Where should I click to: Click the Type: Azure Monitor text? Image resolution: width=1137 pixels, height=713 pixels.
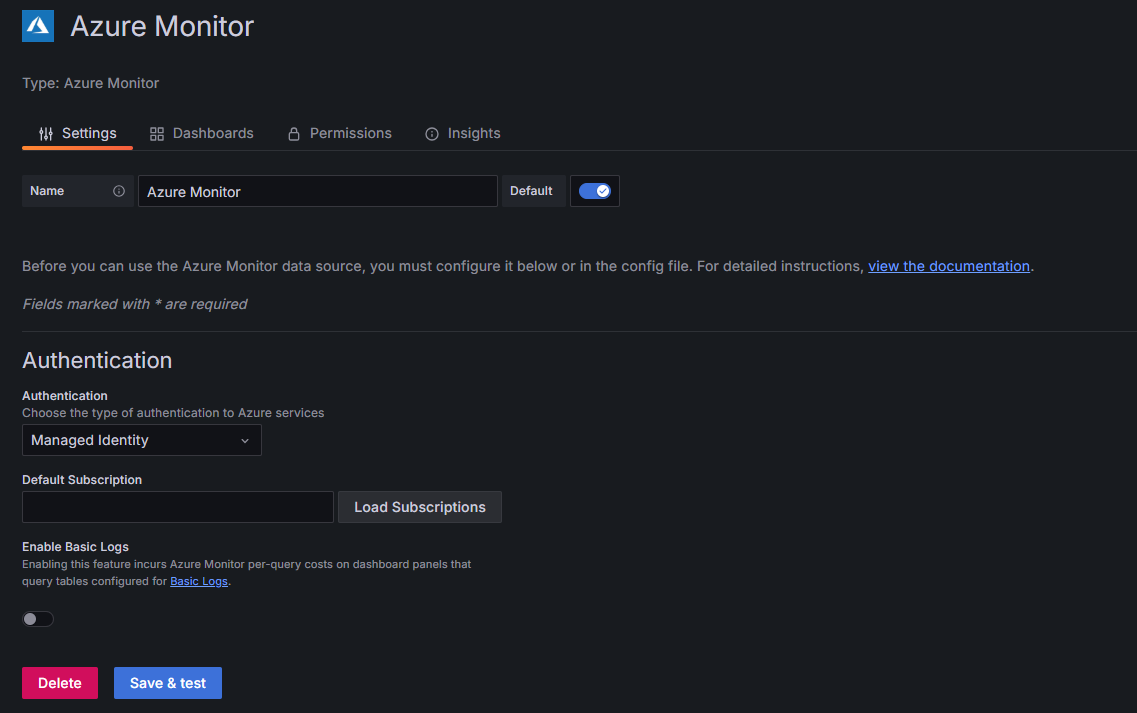click(x=91, y=83)
